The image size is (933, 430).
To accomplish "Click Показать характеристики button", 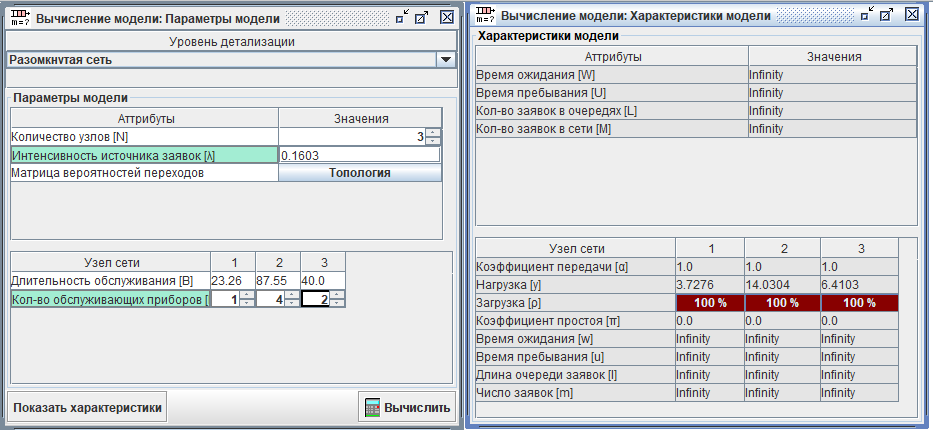I will click(x=87, y=408).
